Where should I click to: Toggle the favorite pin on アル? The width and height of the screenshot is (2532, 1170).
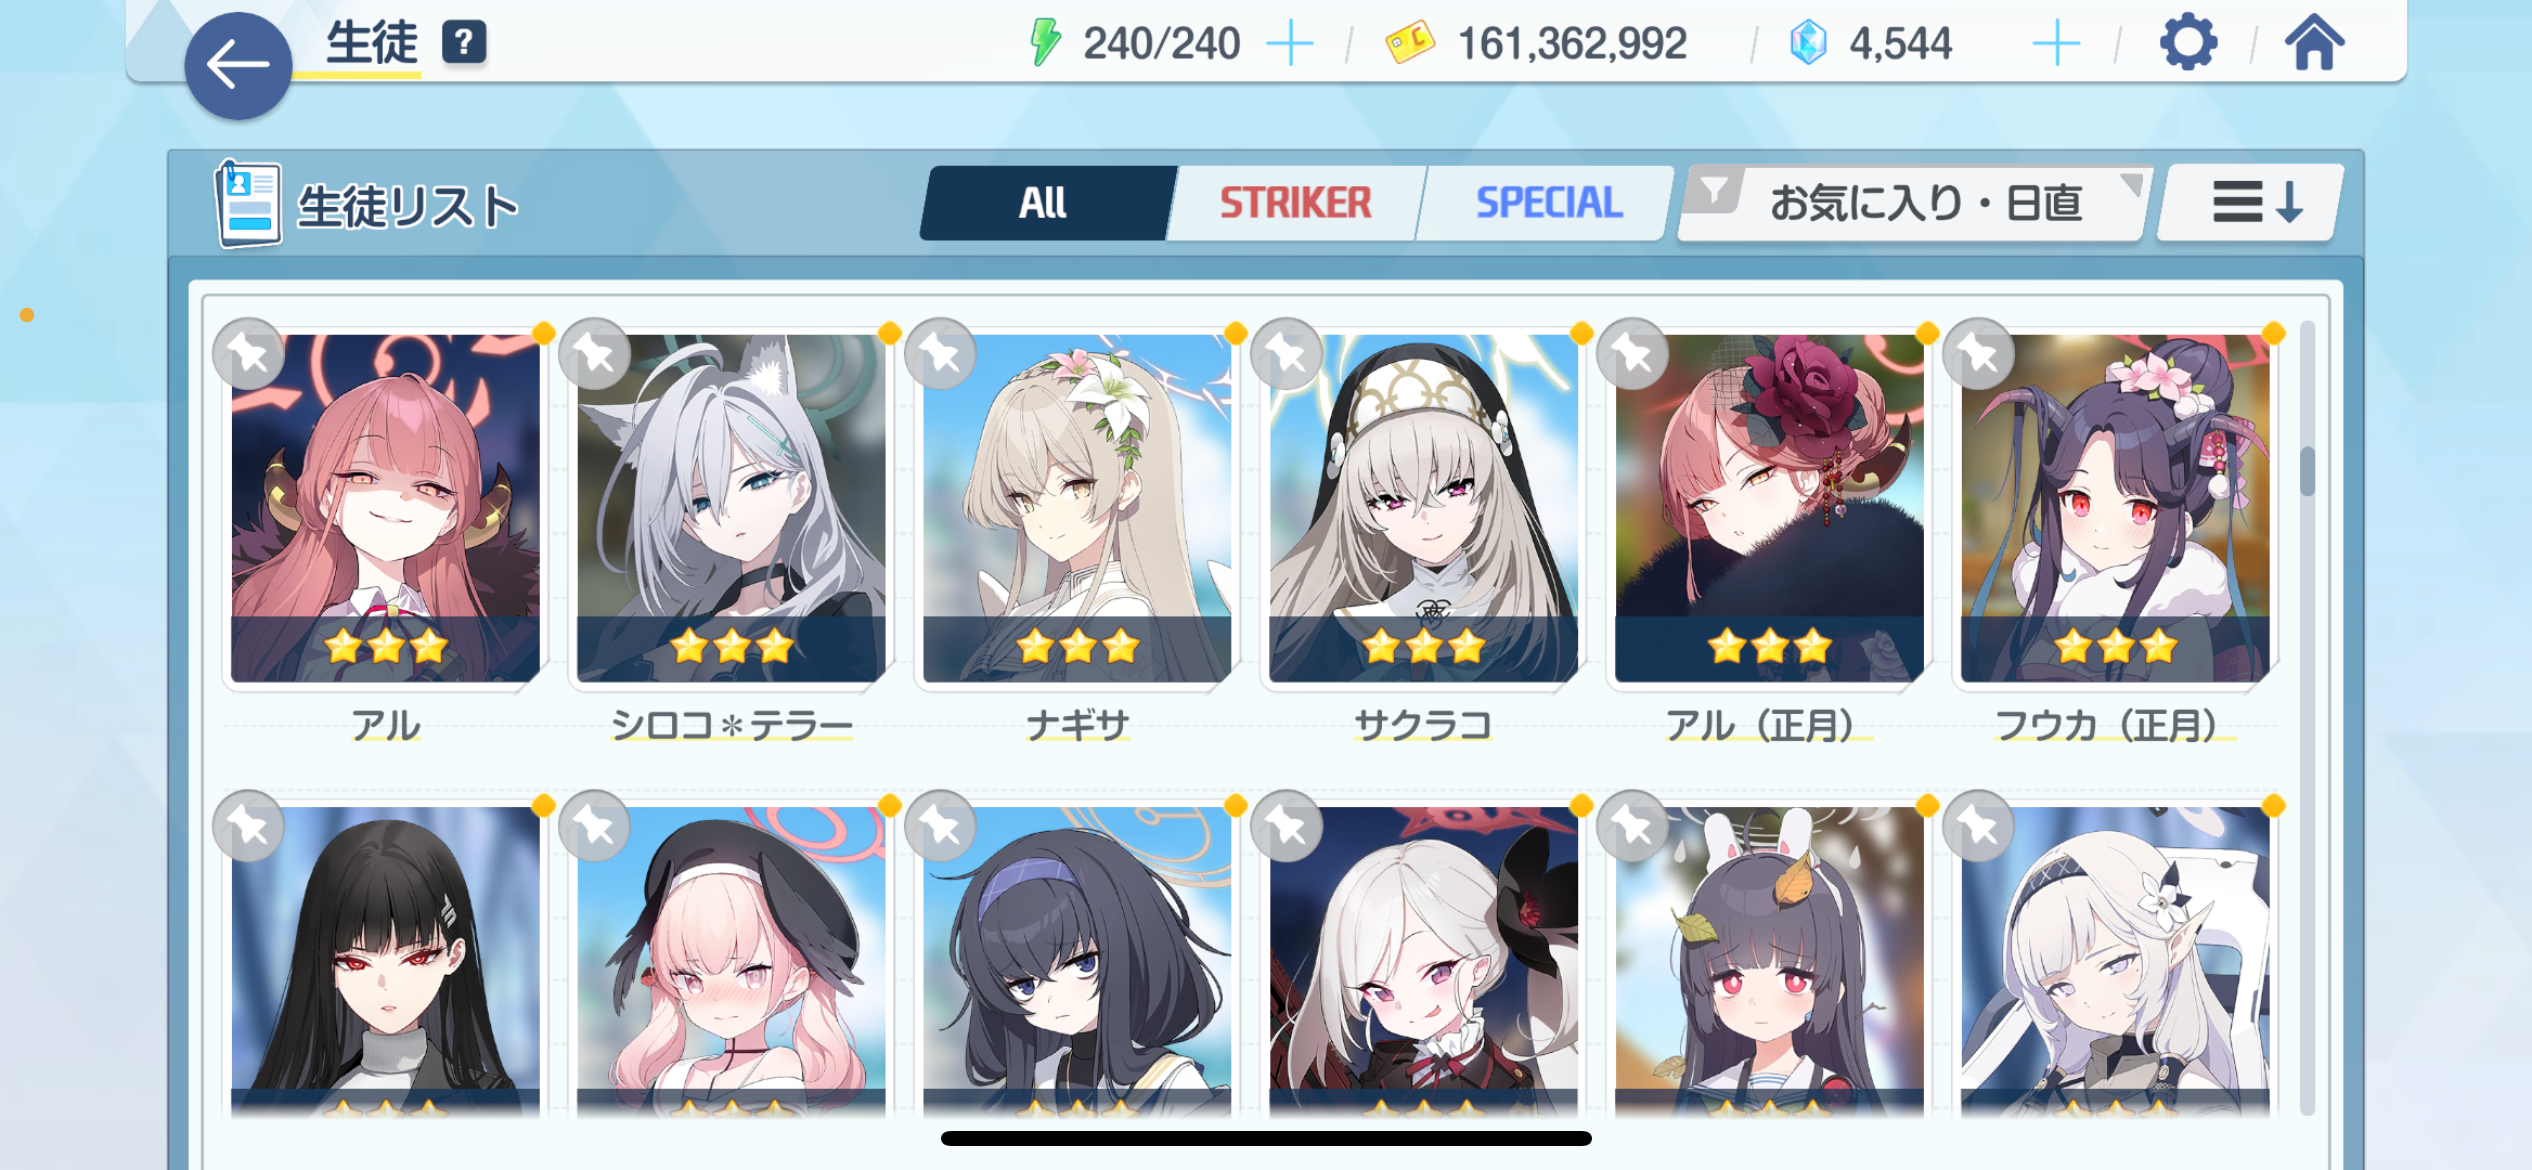point(249,353)
